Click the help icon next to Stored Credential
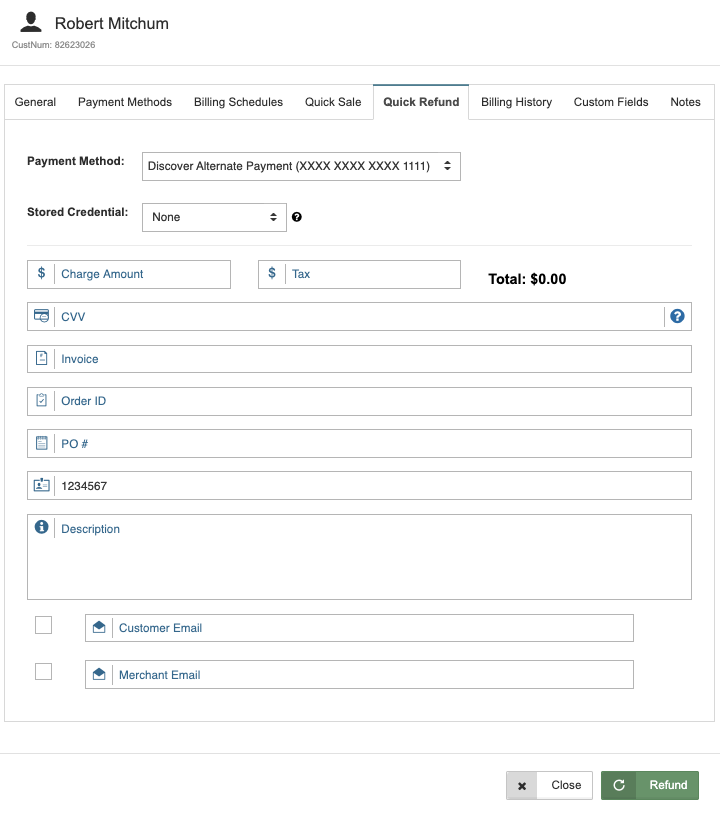This screenshot has height=816, width=720. click(x=296, y=216)
